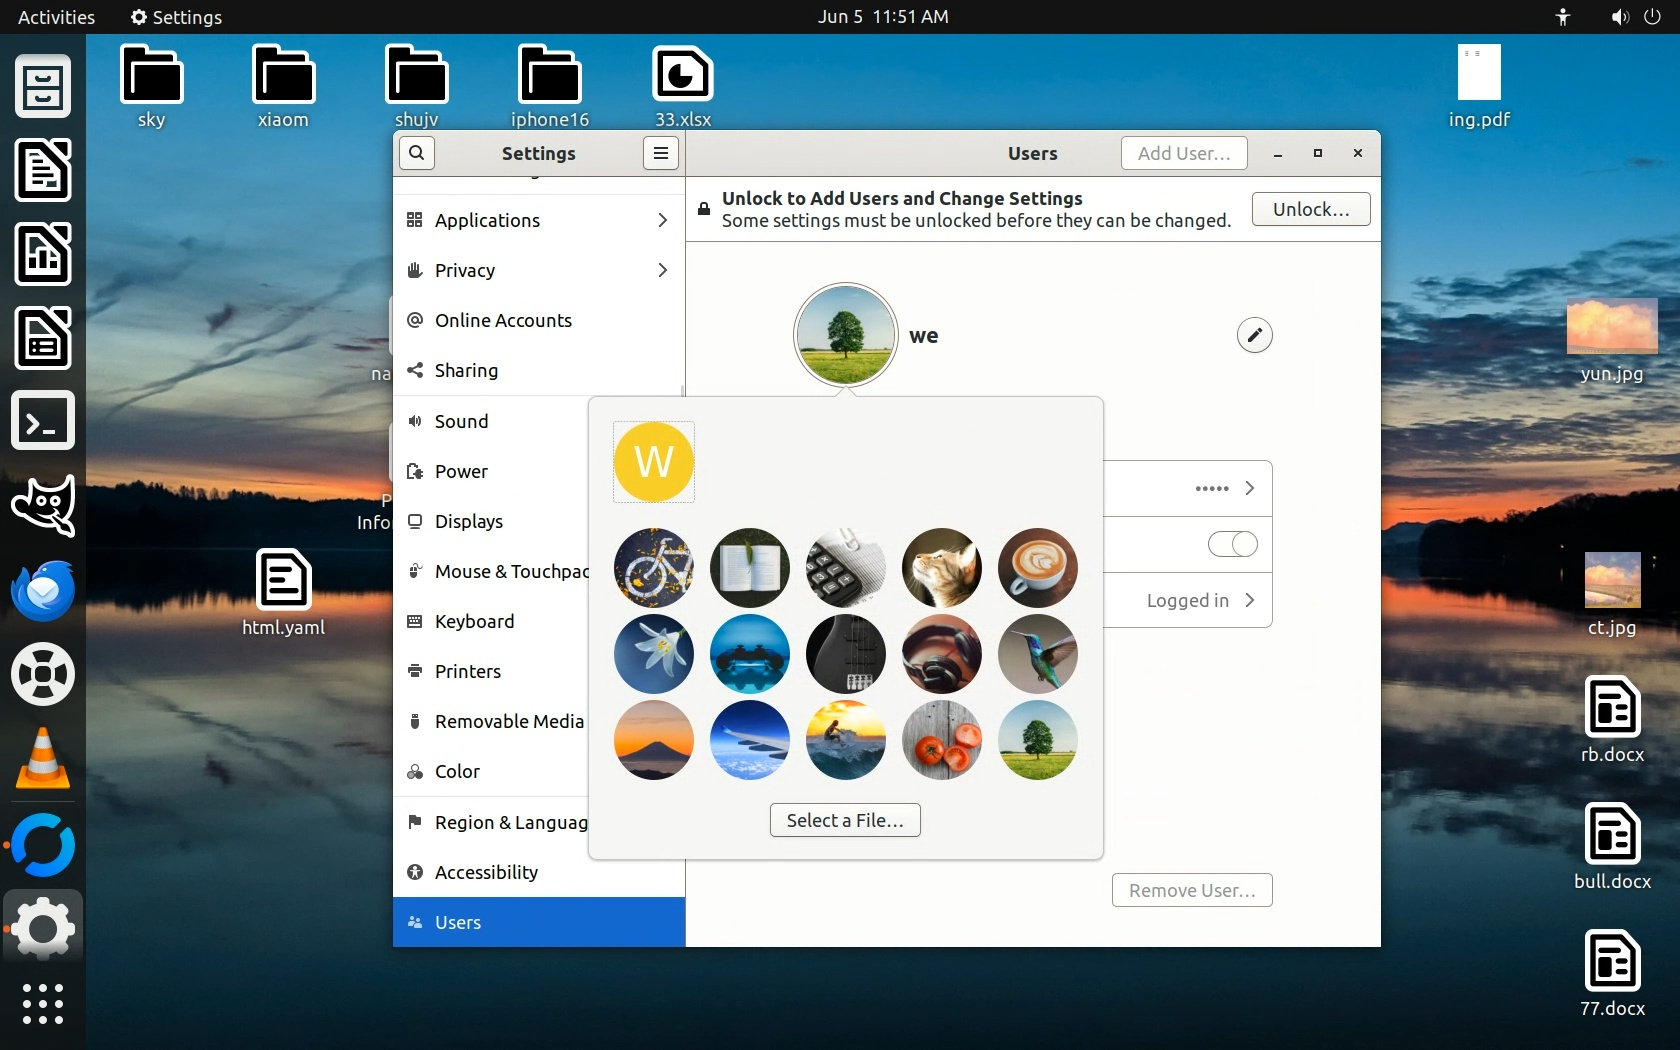Click the Unlock... button
1680x1050 pixels.
pos(1310,209)
